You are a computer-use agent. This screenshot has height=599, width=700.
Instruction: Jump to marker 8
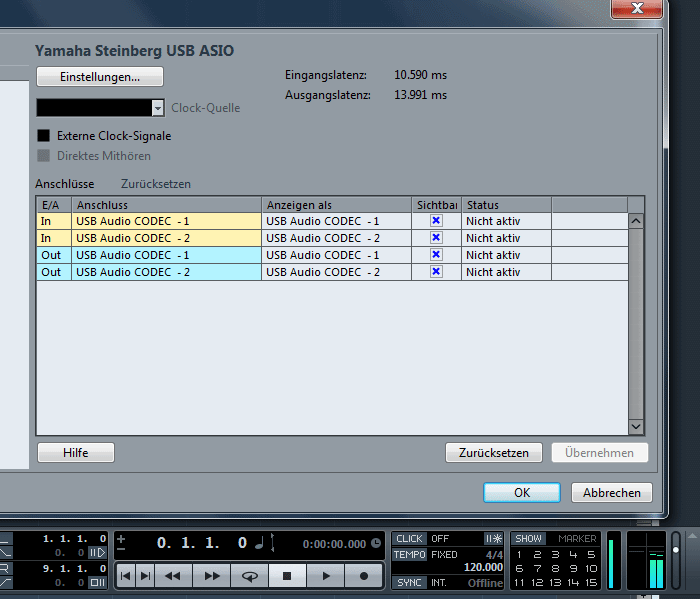pyautogui.click(x=555, y=569)
